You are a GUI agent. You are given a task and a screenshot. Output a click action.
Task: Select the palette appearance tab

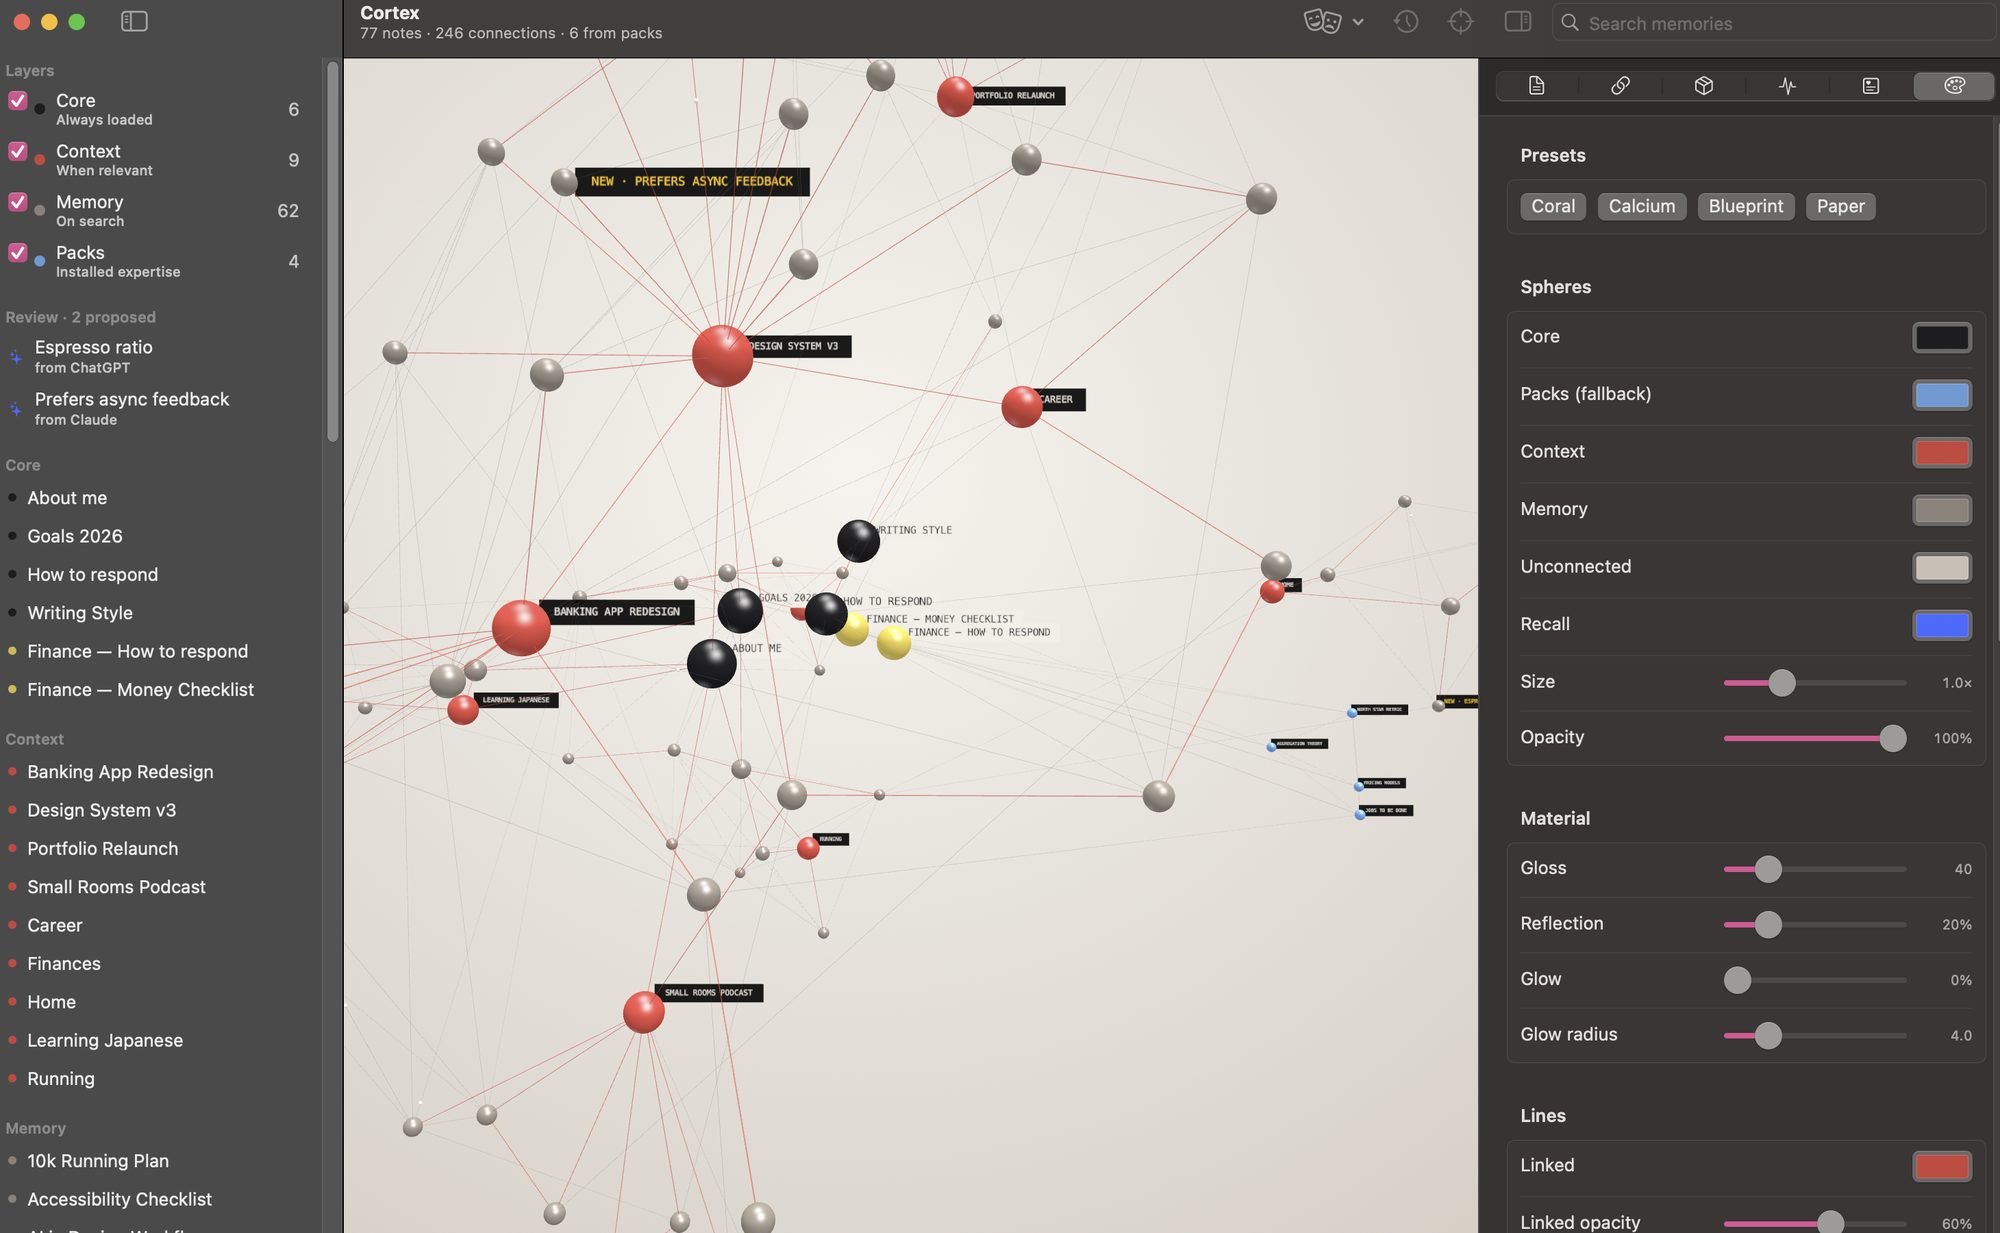point(1954,86)
